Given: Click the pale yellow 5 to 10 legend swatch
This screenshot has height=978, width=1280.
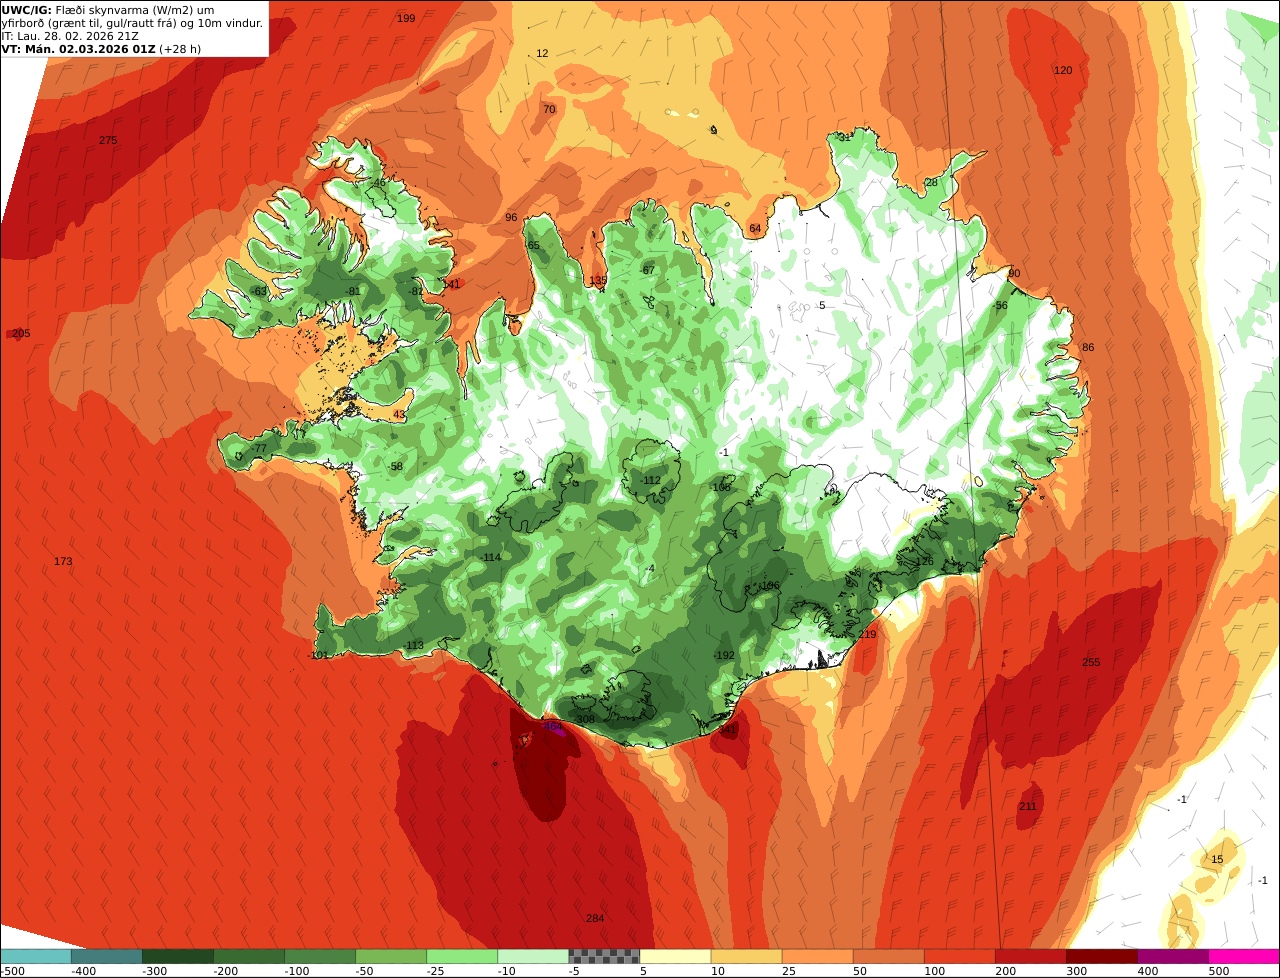Looking at the screenshot, I should pyautogui.click(x=675, y=955).
